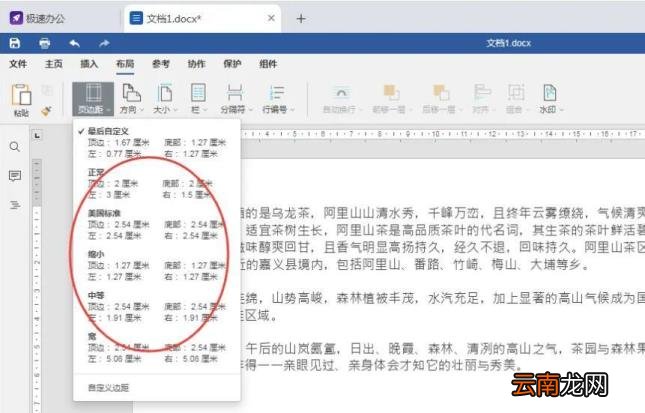Screen dimensions: 645x413
Task: Click the copy icon beside paste
Action: click(x=46, y=90)
